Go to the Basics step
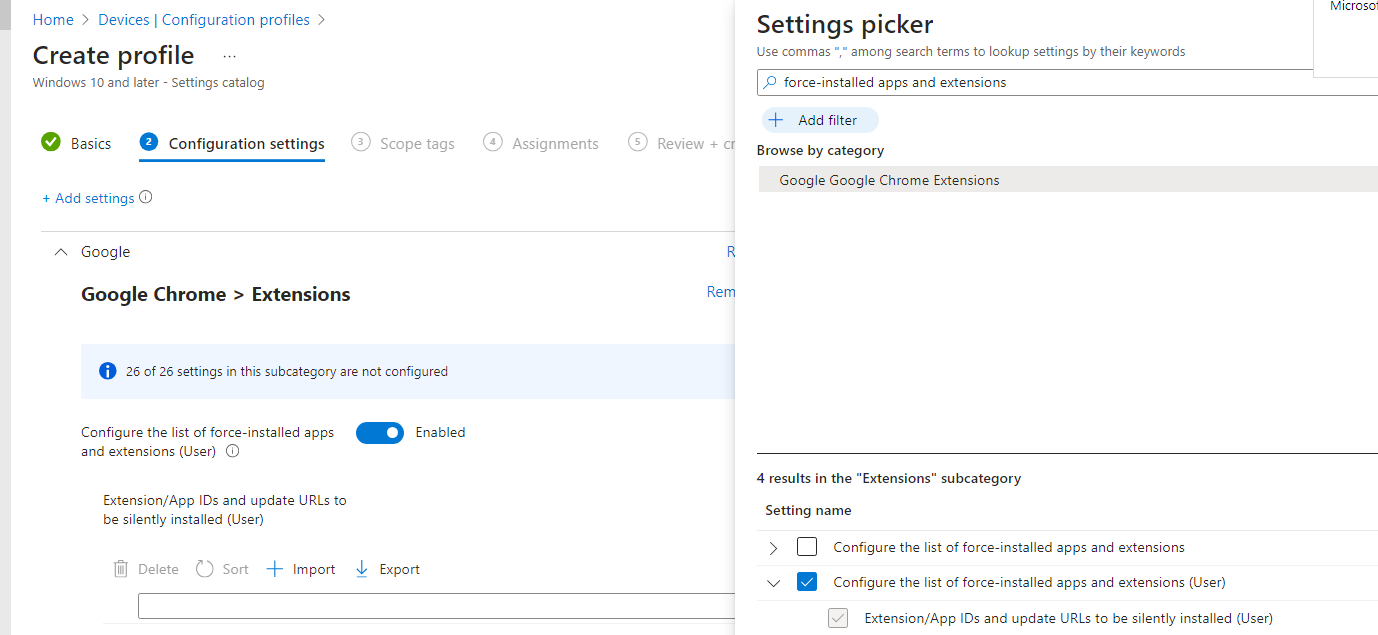Image resolution: width=1378 pixels, height=635 pixels. [77, 143]
